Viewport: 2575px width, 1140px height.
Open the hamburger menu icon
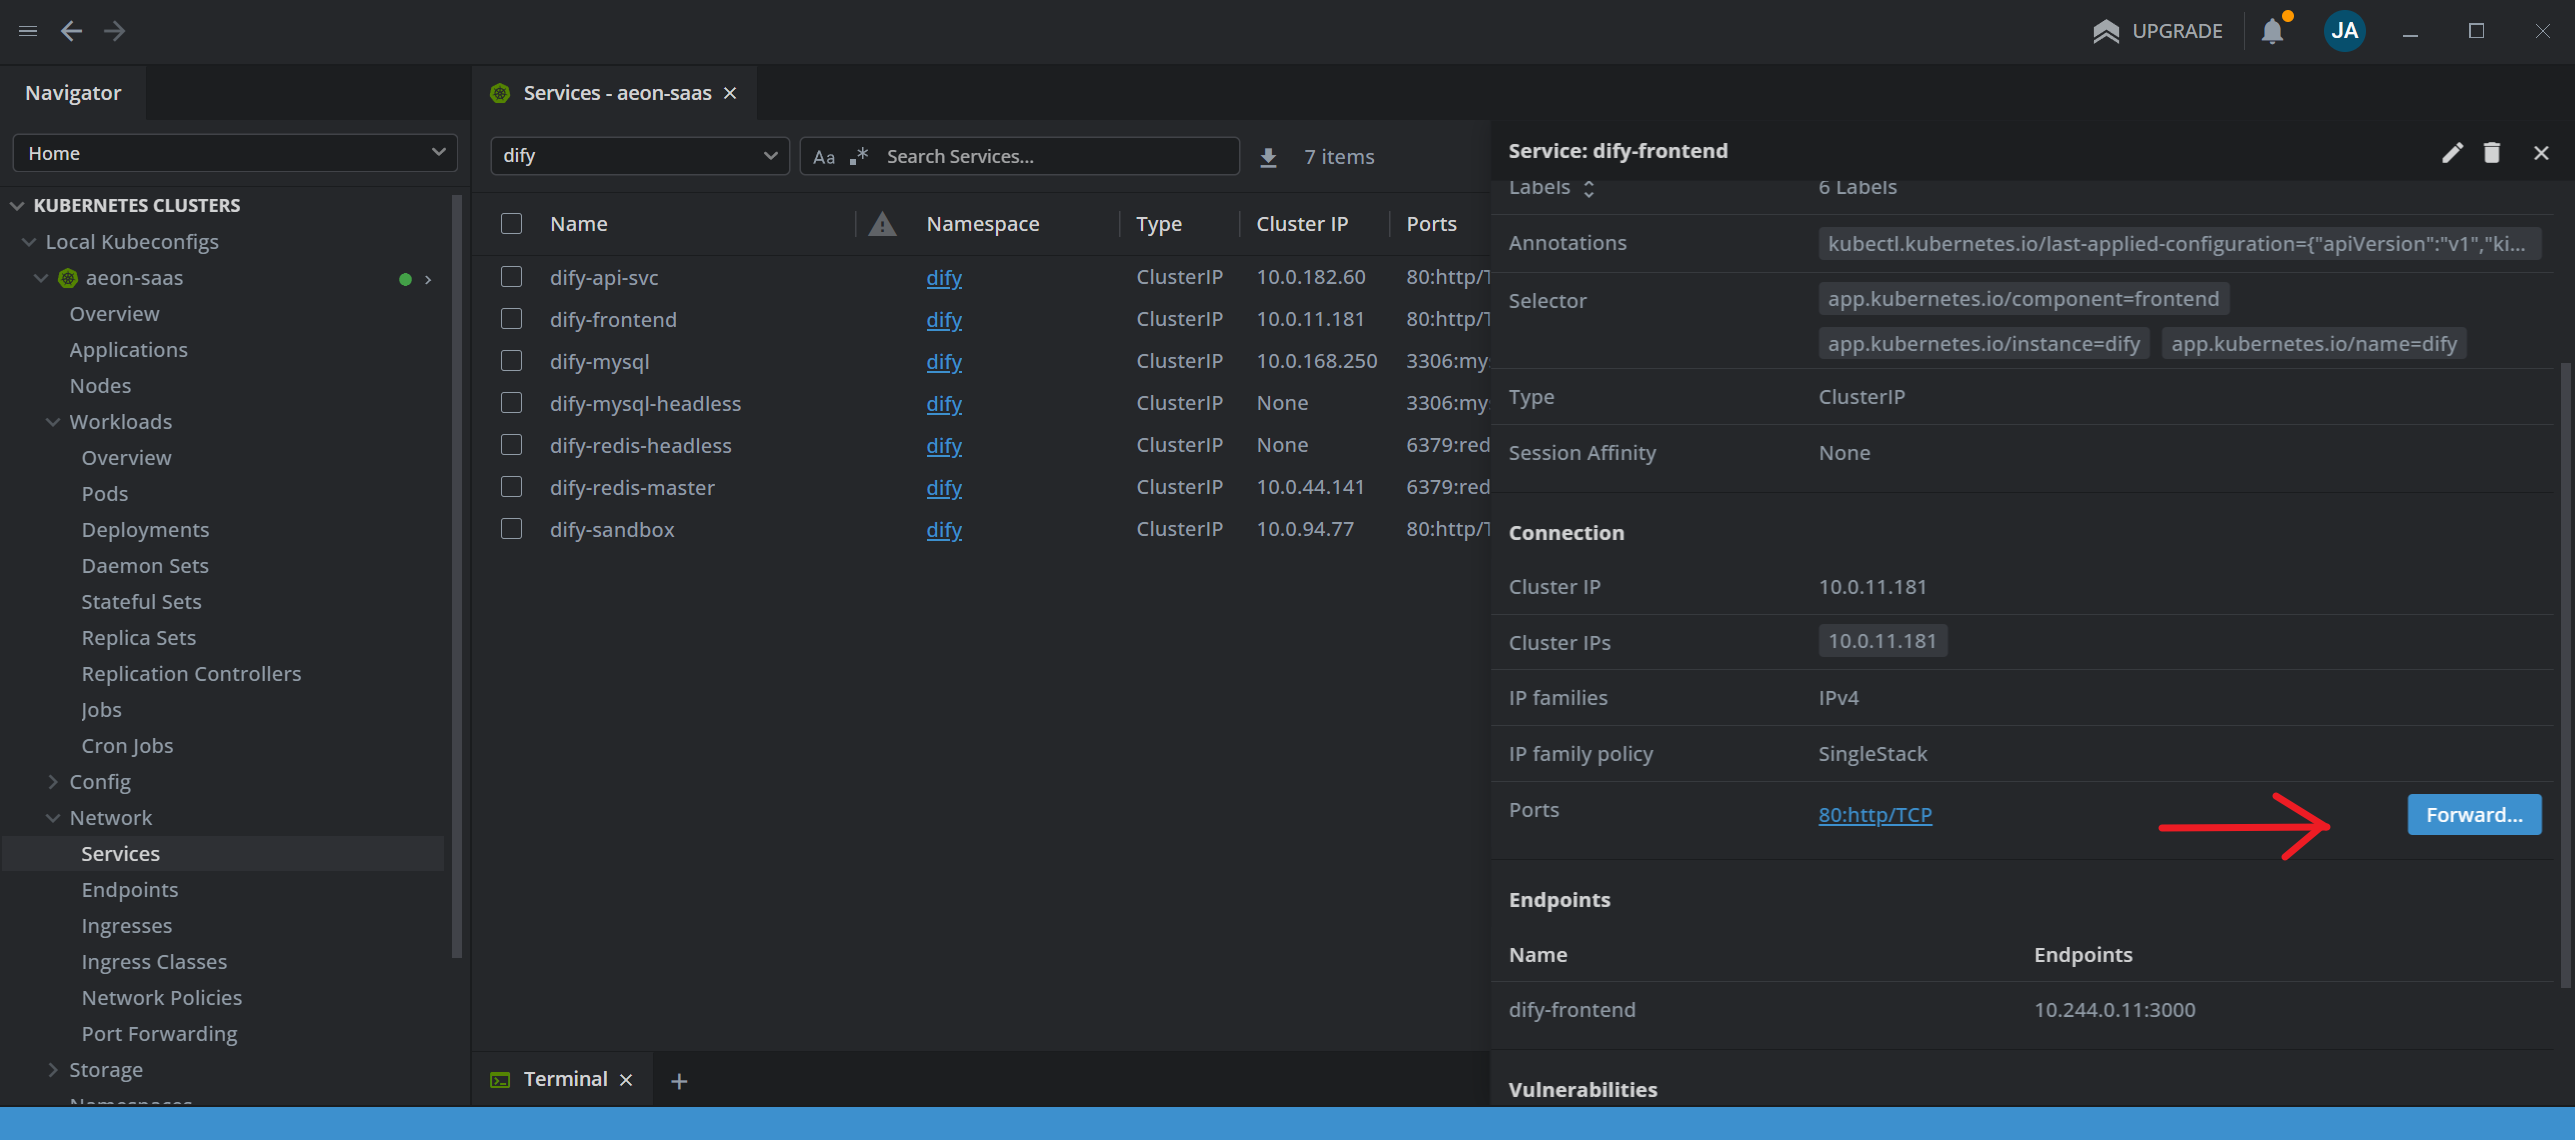(28, 31)
